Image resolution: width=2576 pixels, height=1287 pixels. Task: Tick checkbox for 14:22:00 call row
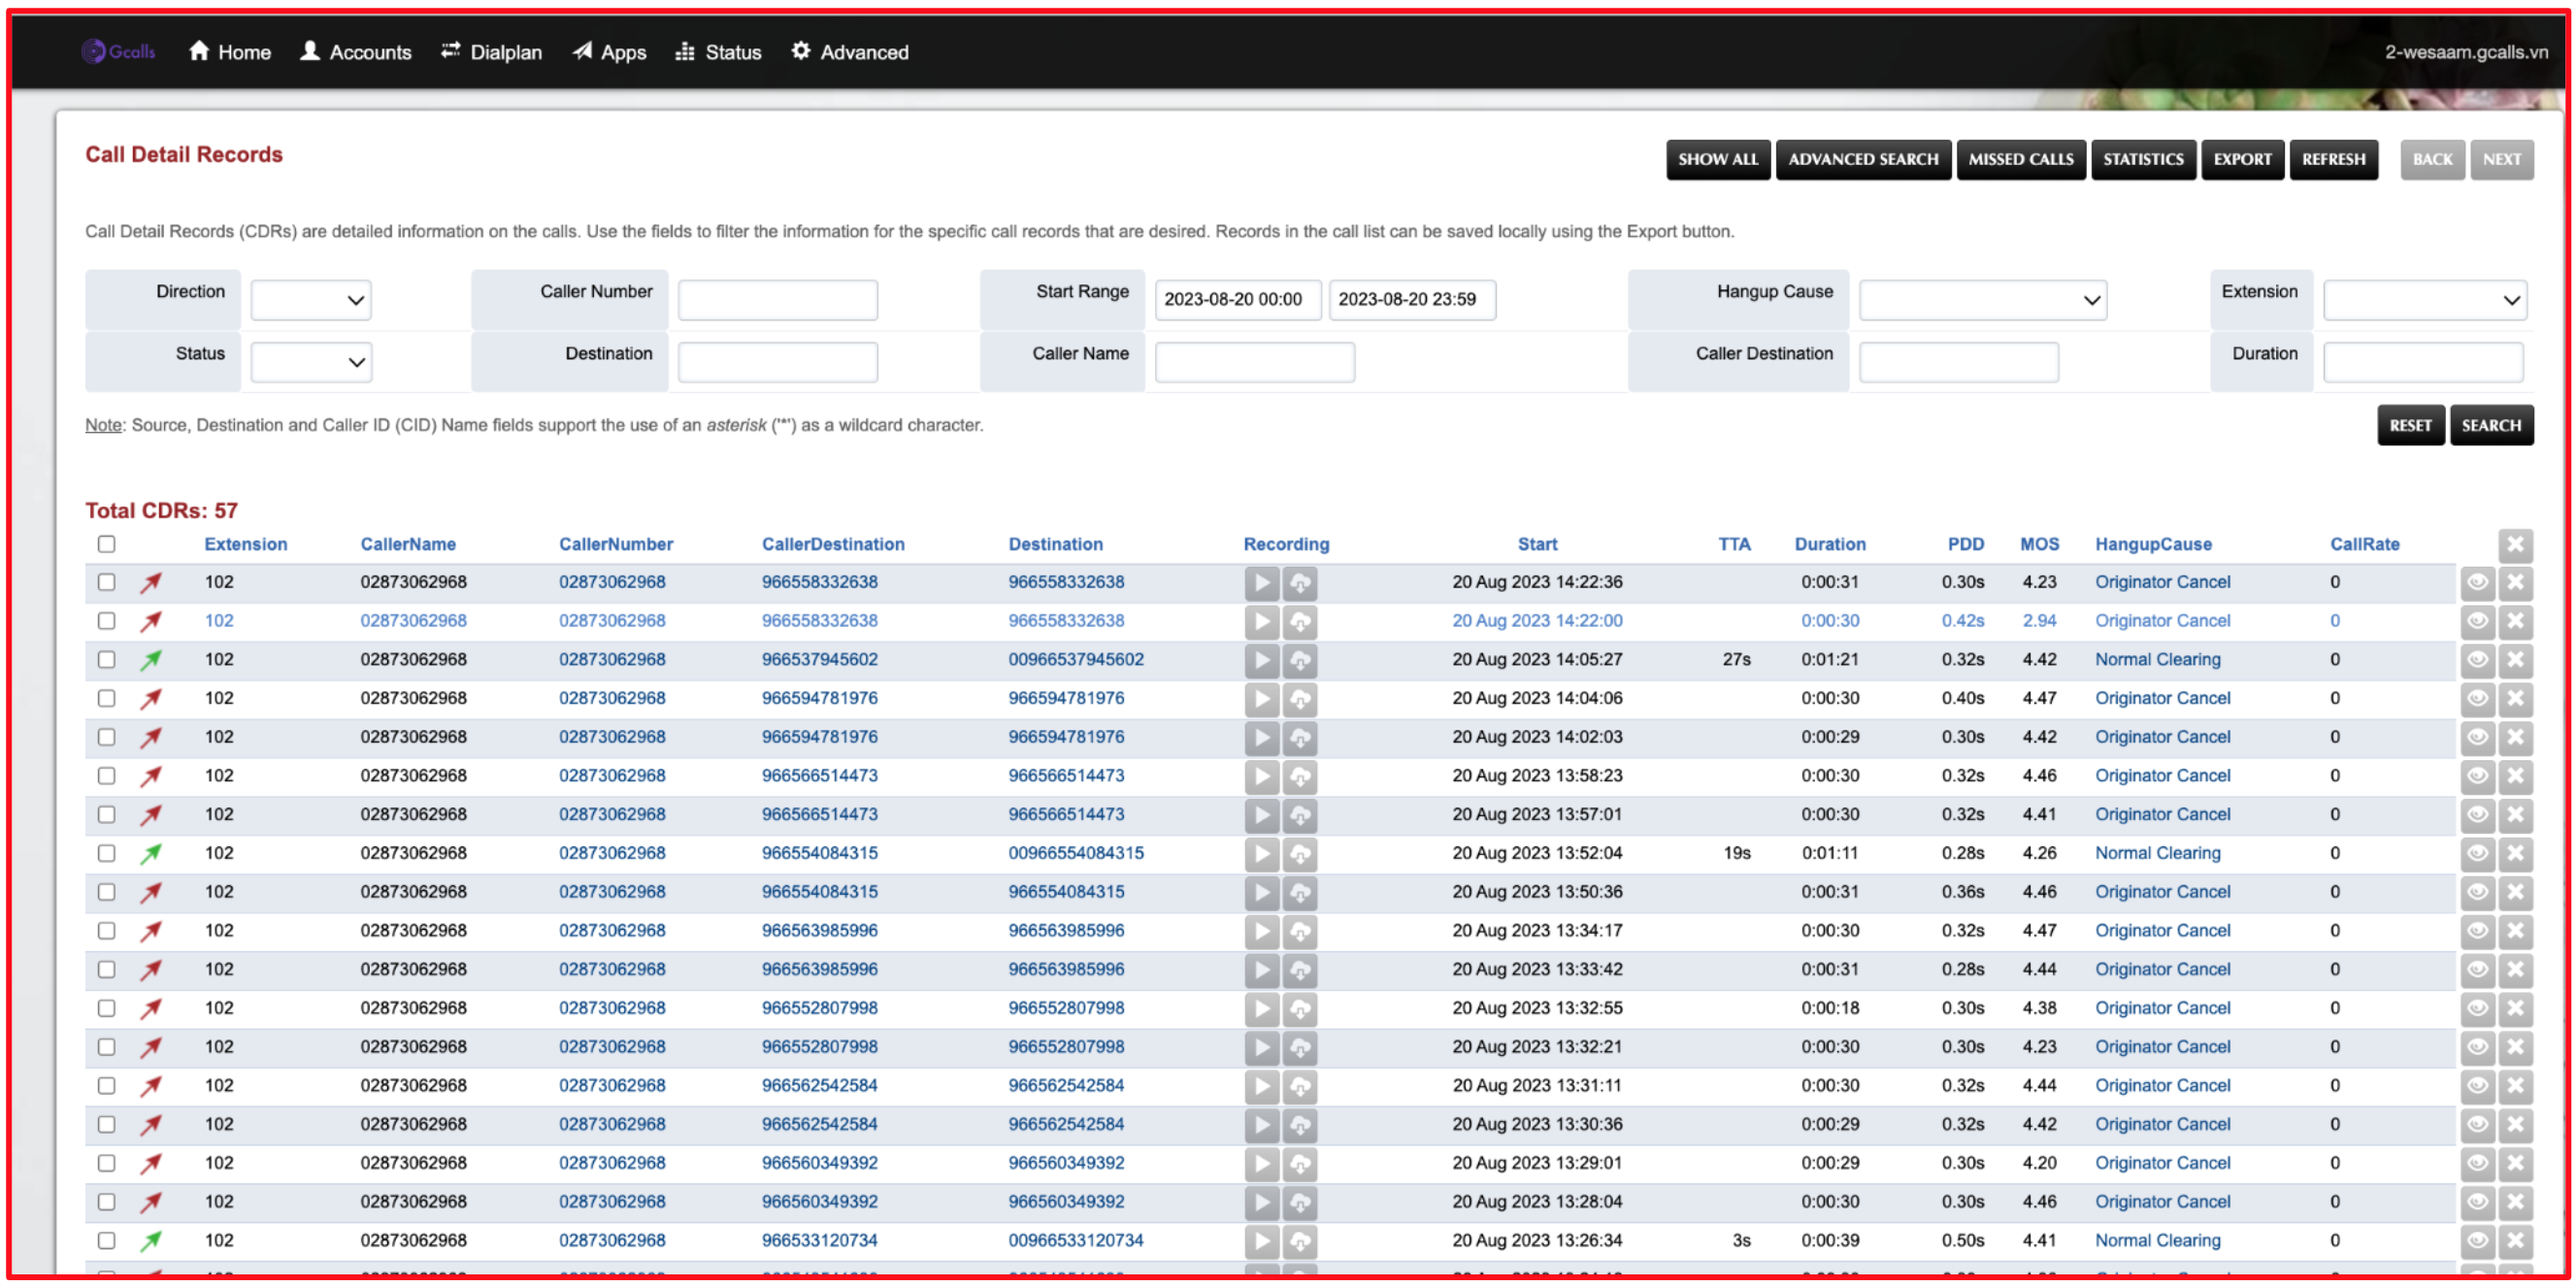pos(107,621)
